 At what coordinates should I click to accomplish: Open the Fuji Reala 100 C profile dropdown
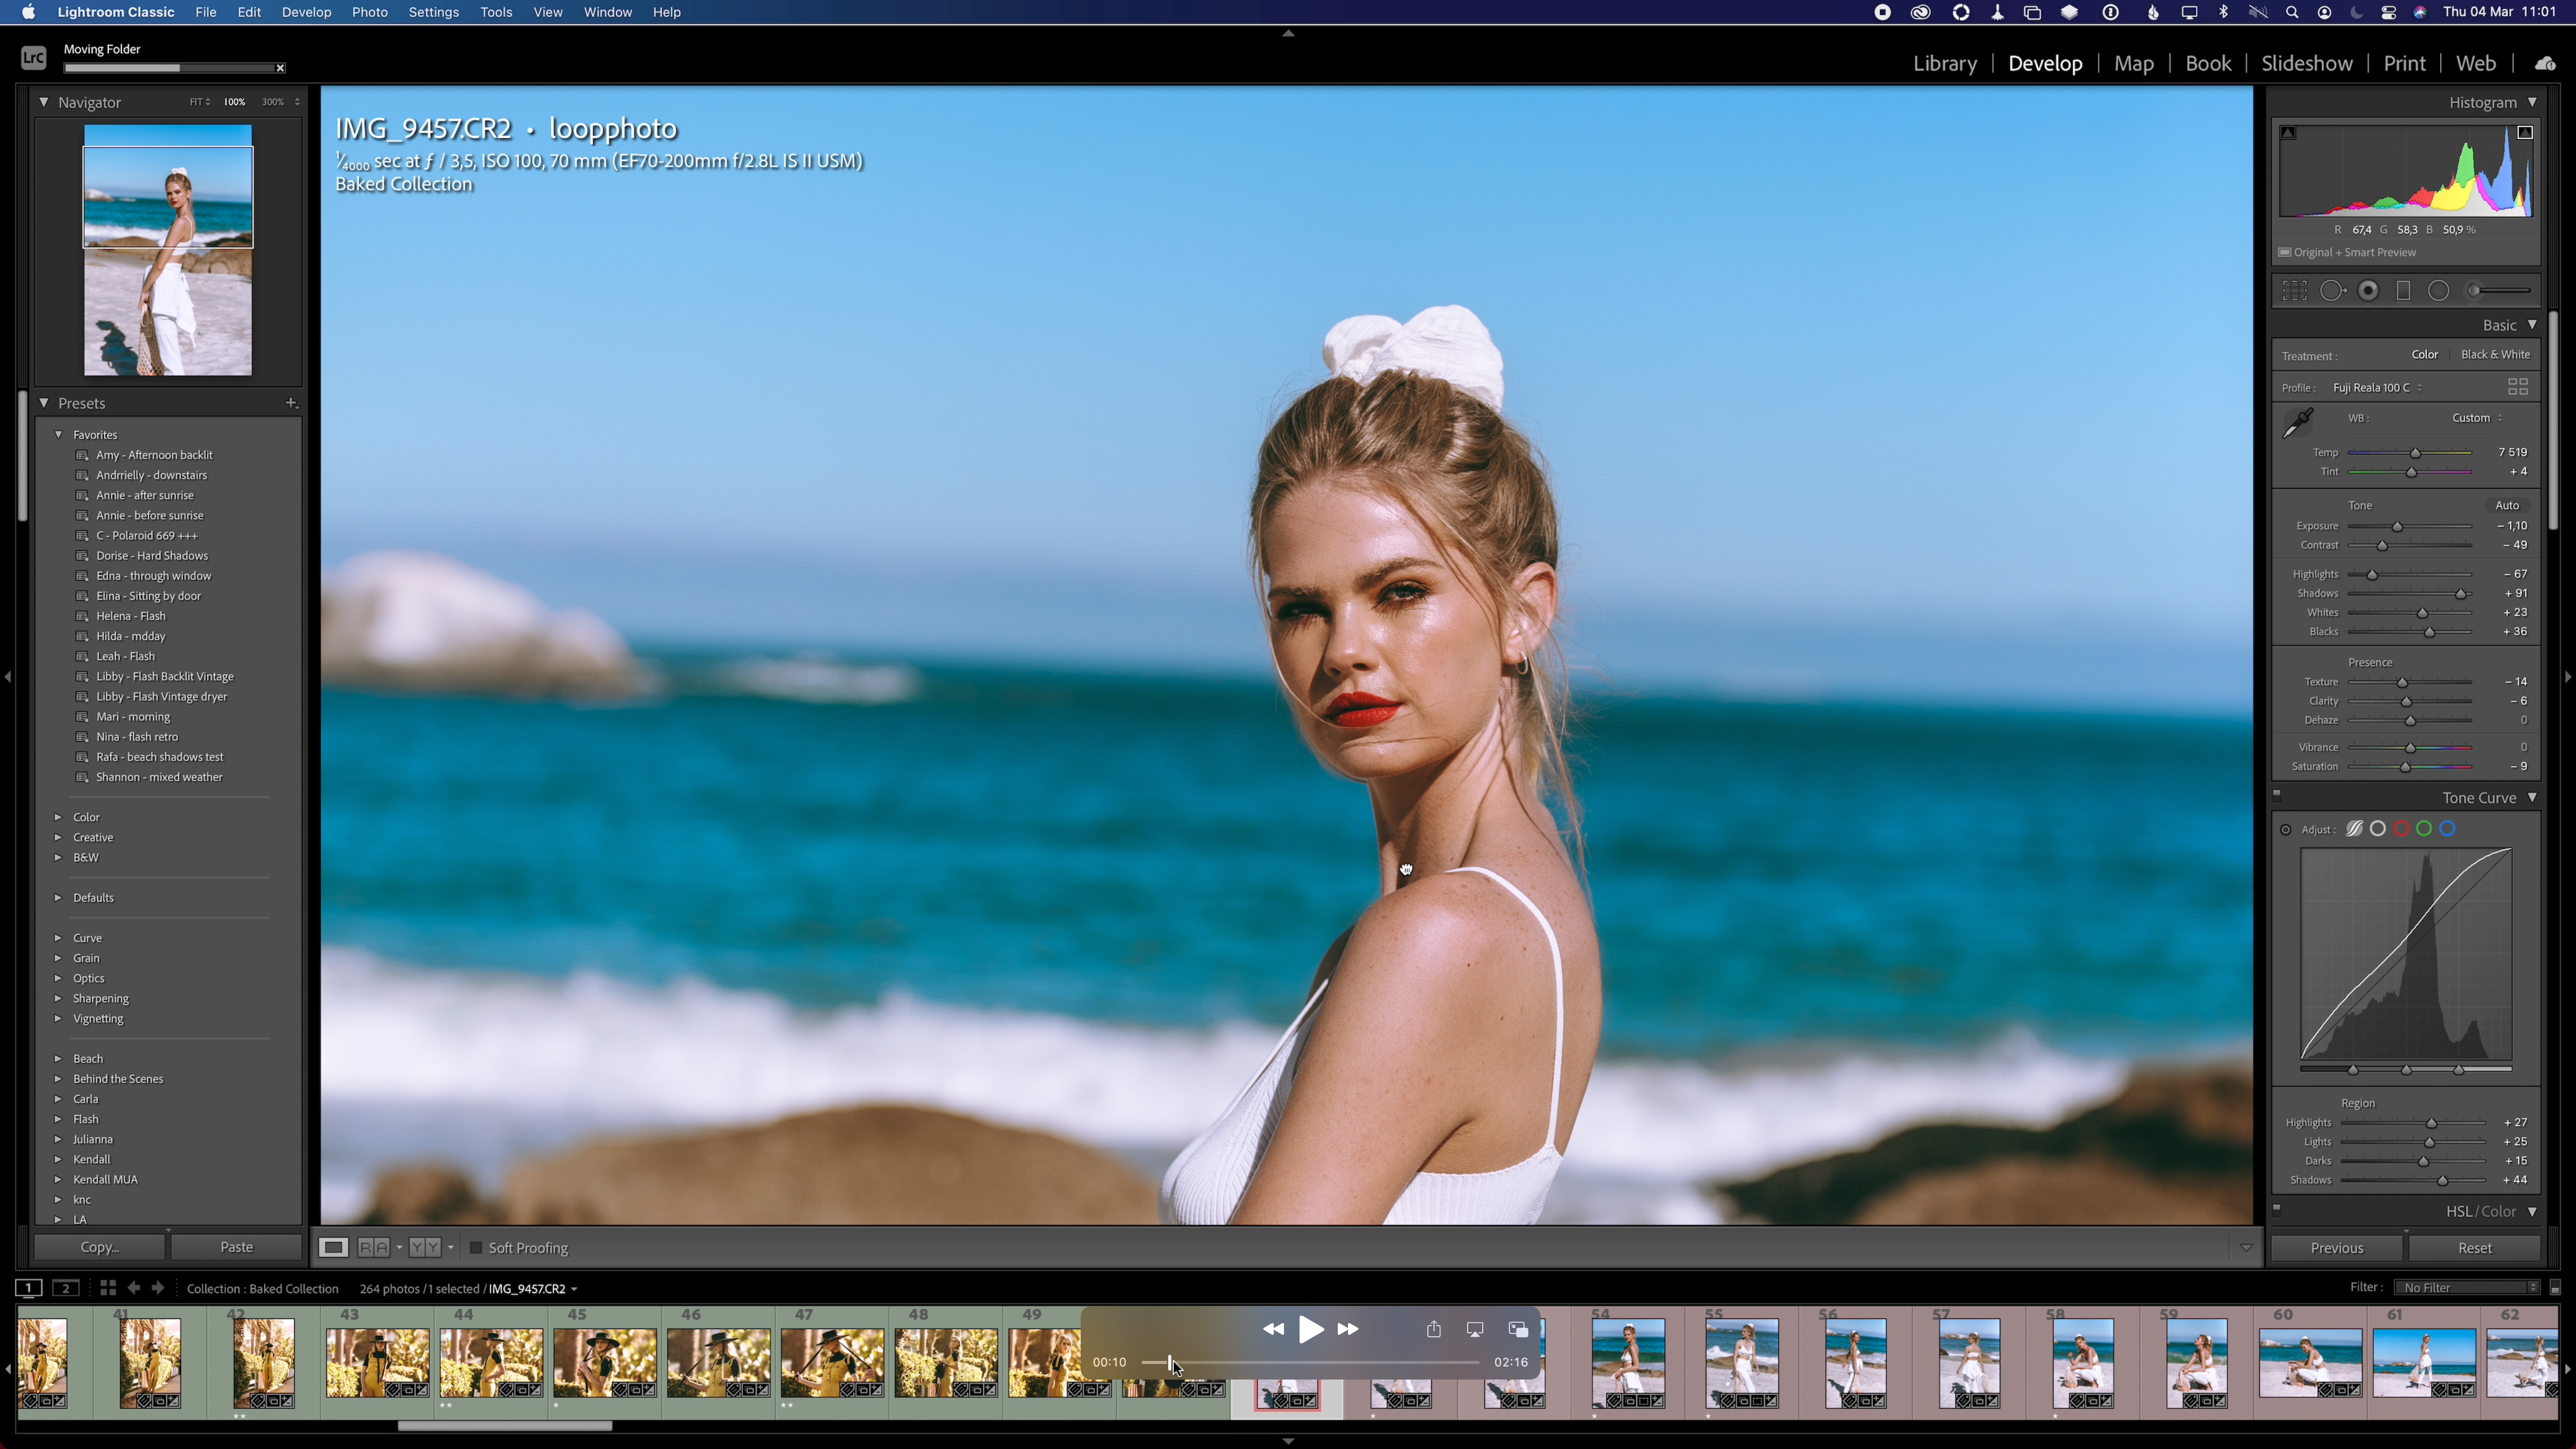[2377, 387]
